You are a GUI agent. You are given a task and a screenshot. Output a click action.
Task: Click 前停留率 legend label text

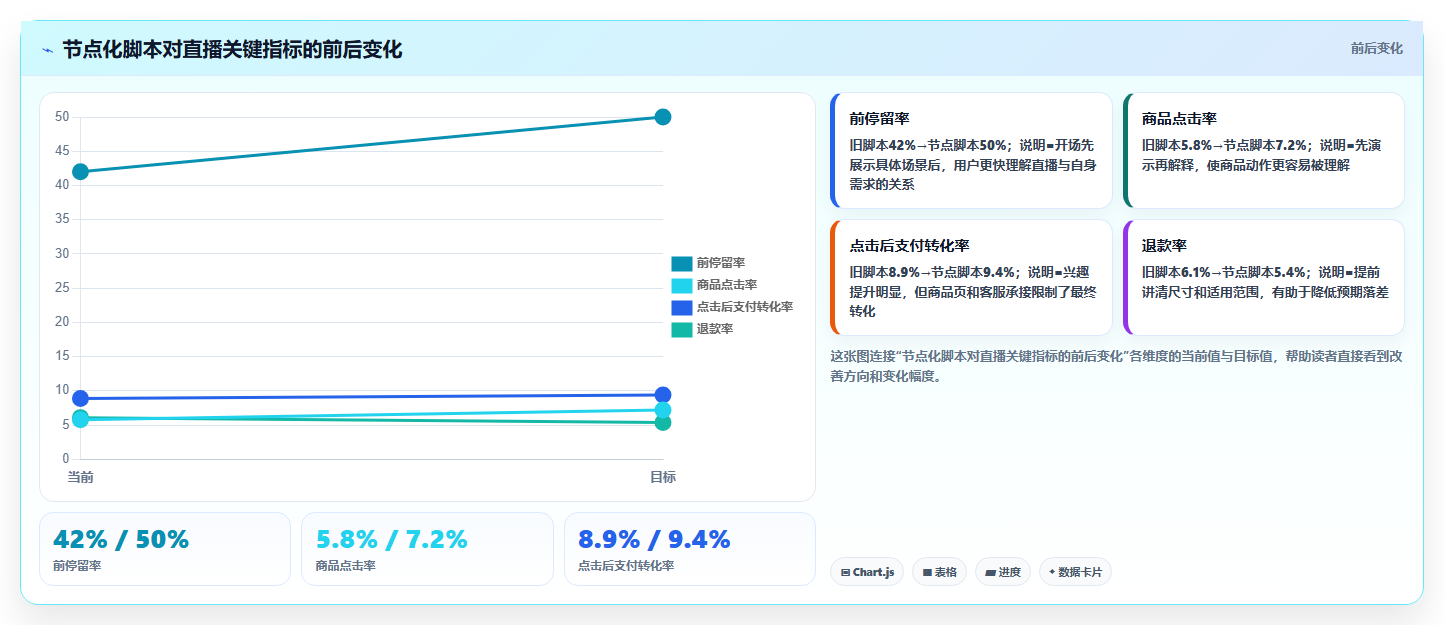click(721, 263)
